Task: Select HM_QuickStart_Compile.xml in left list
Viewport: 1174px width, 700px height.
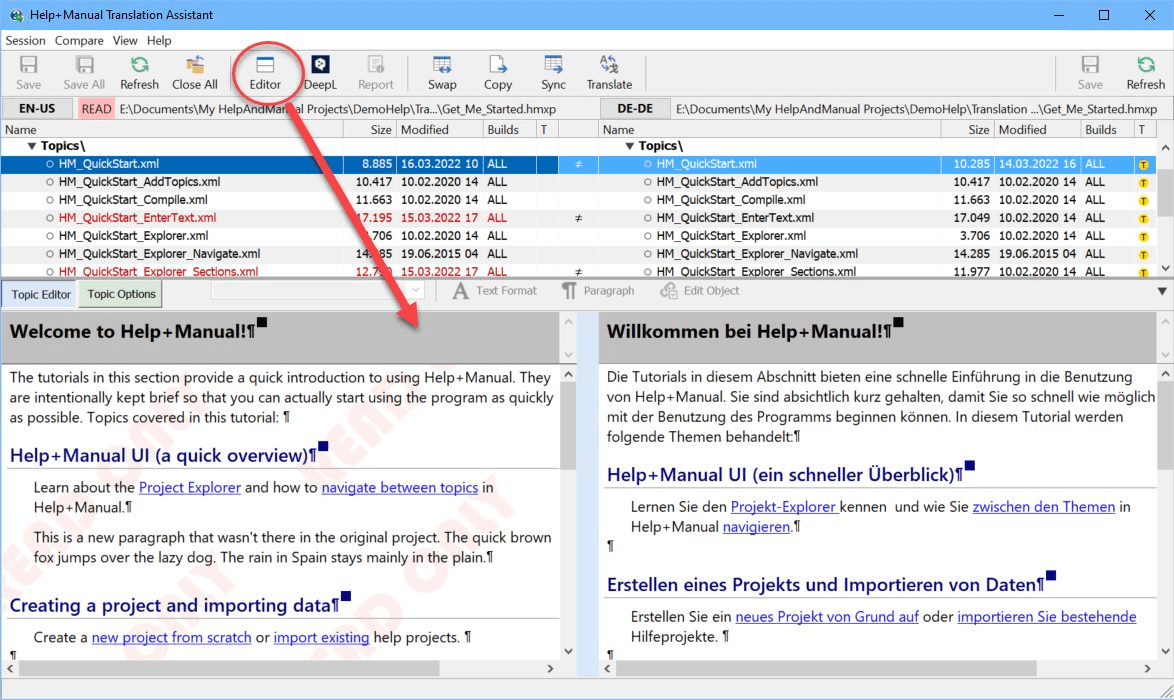Action: [133, 200]
